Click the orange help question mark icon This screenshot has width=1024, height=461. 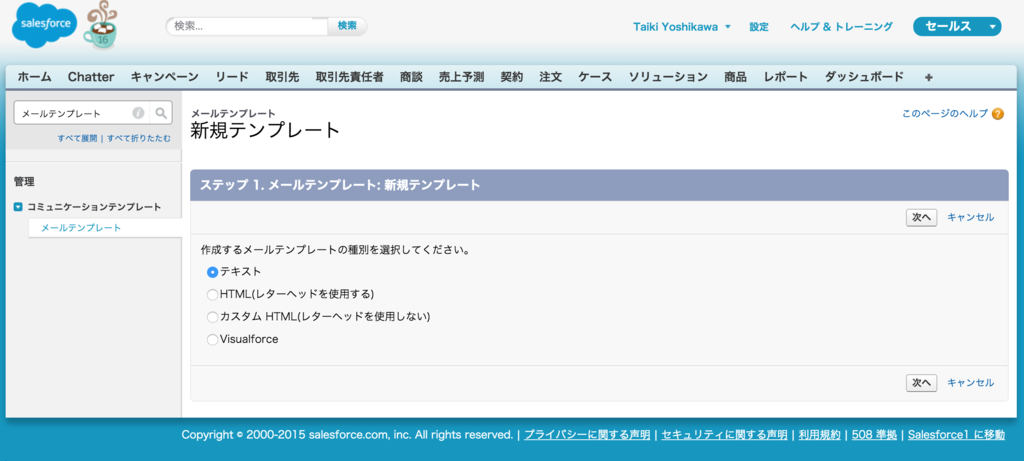tap(997, 114)
